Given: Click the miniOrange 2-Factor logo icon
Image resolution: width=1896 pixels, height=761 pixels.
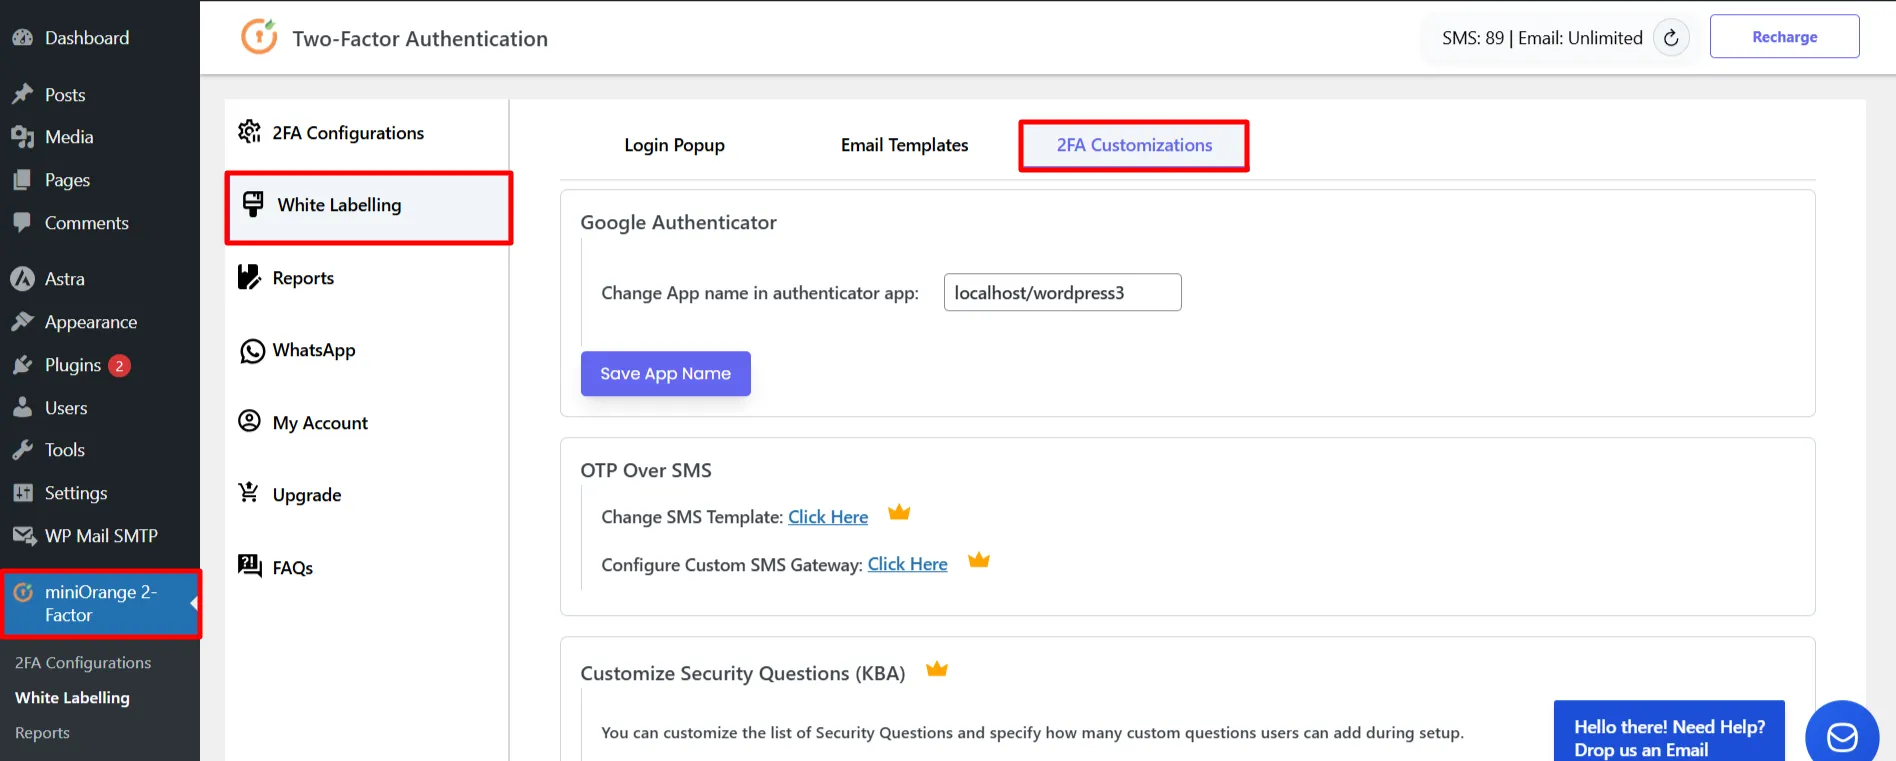Looking at the screenshot, I should [x=23, y=592].
